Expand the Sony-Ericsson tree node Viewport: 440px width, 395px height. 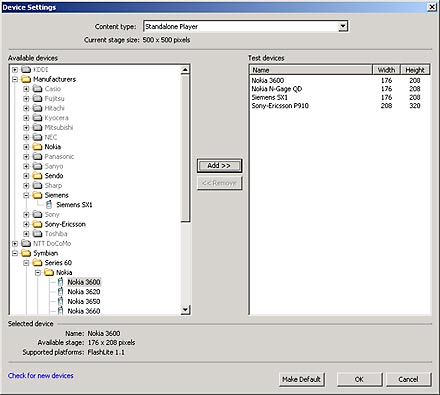coord(26,224)
